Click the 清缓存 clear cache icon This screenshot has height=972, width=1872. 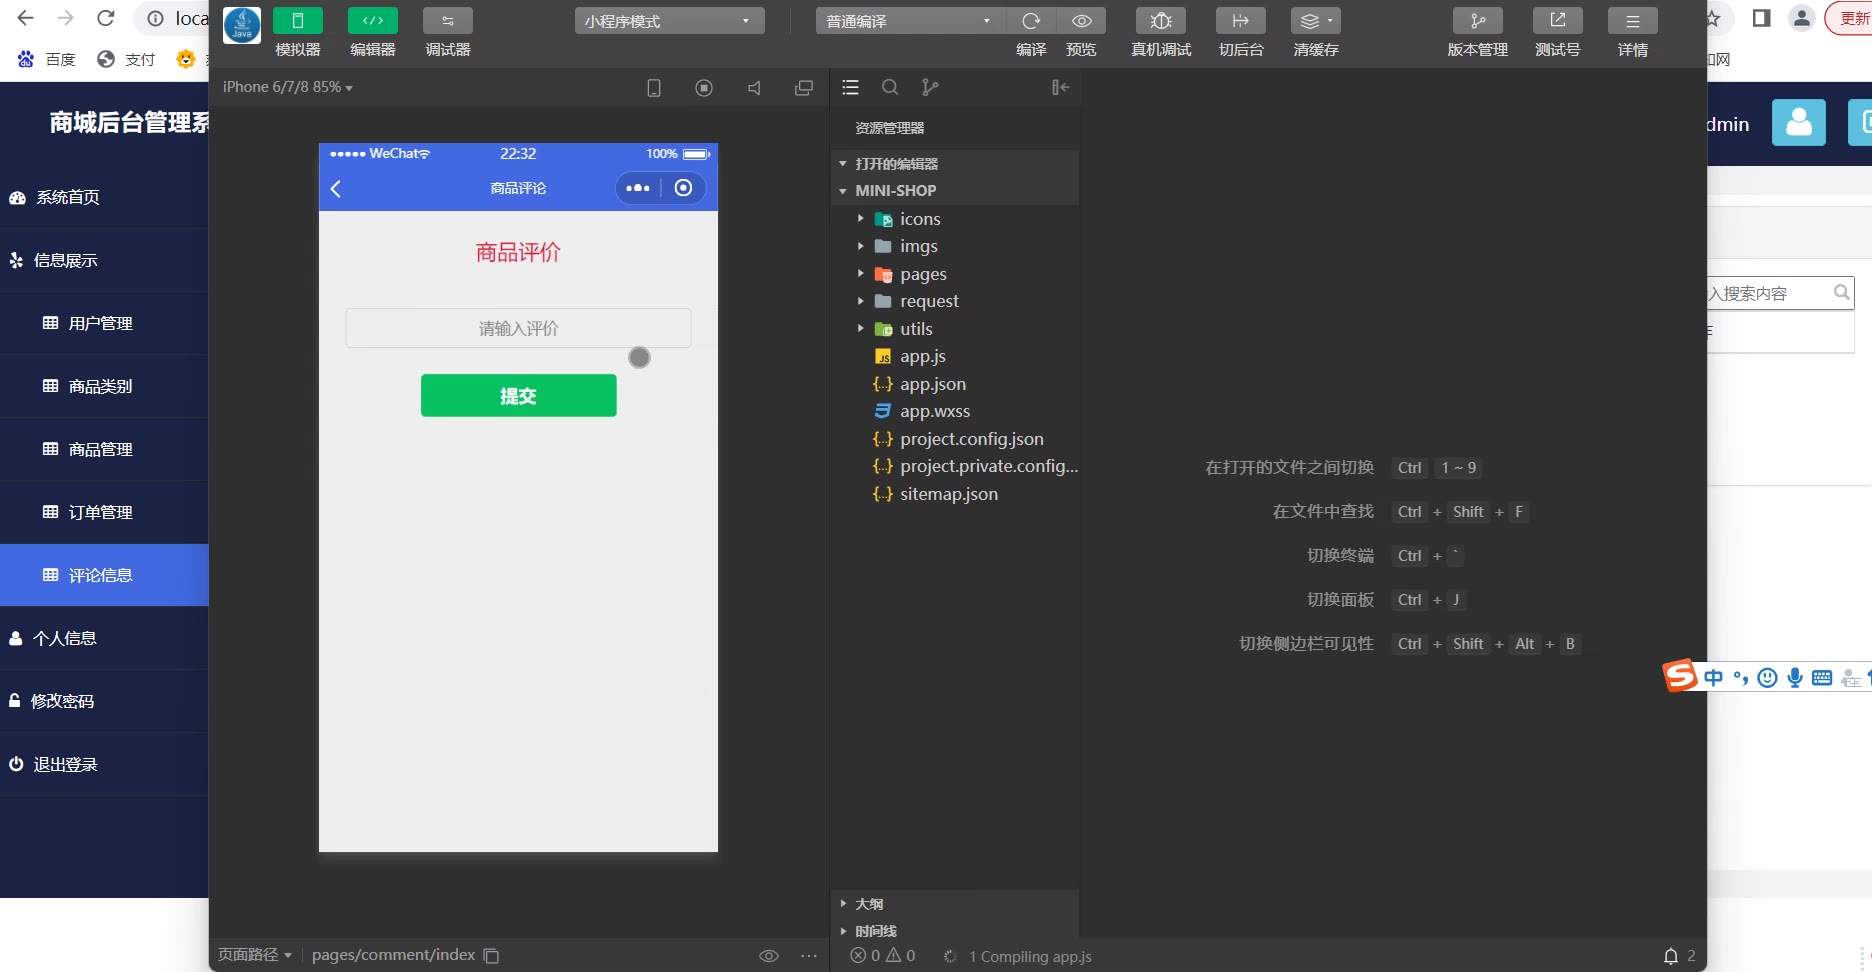[x=1316, y=21]
